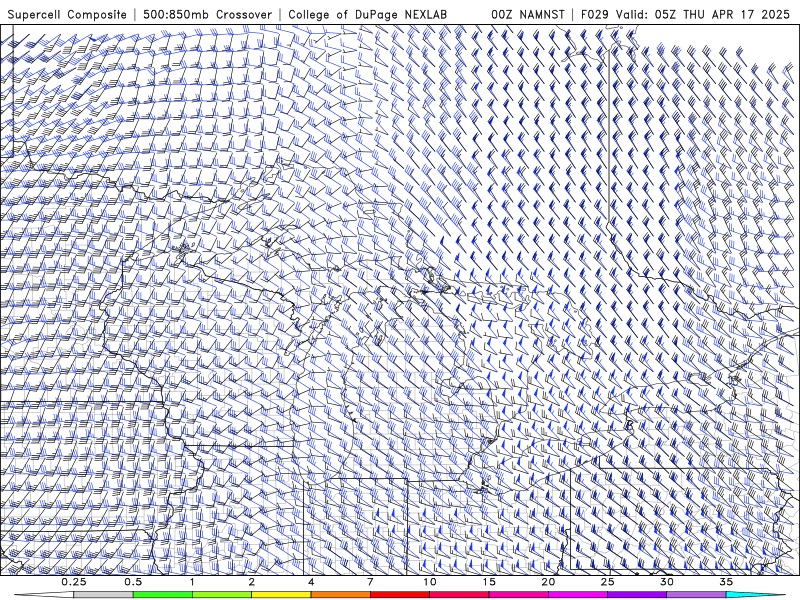Select the lime swatch between 1 and 2
The width and height of the screenshot is (800, 600).
[222, 595]
